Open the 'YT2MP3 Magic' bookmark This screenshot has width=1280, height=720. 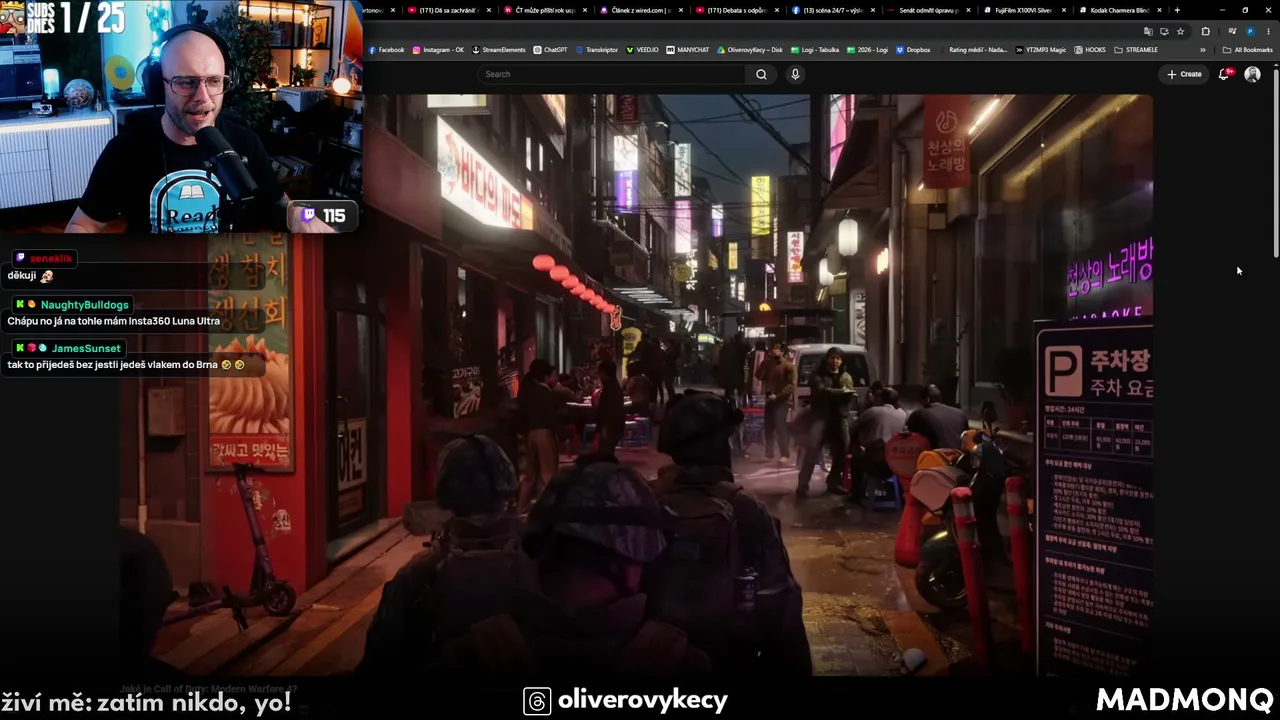(x=1041, y=50)
